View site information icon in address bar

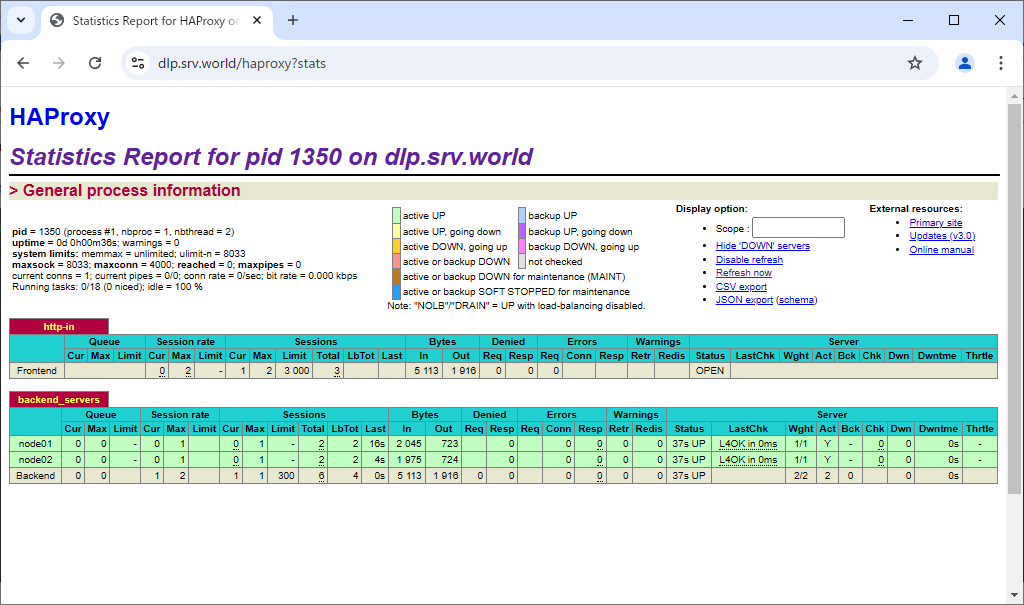(x=138, y=63)
